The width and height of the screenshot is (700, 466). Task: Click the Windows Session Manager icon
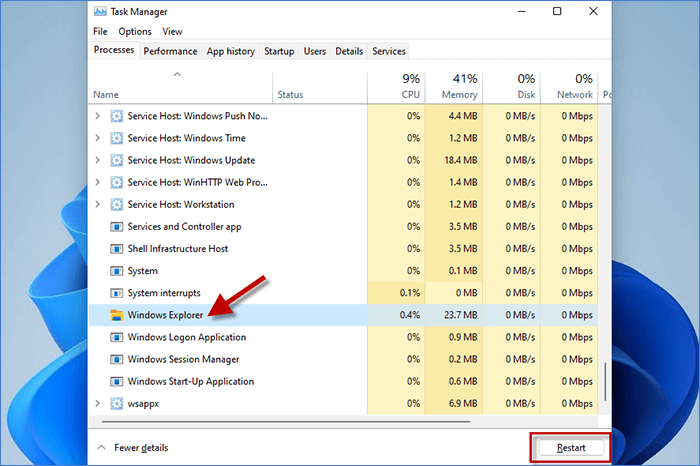[x=117, y=359]
